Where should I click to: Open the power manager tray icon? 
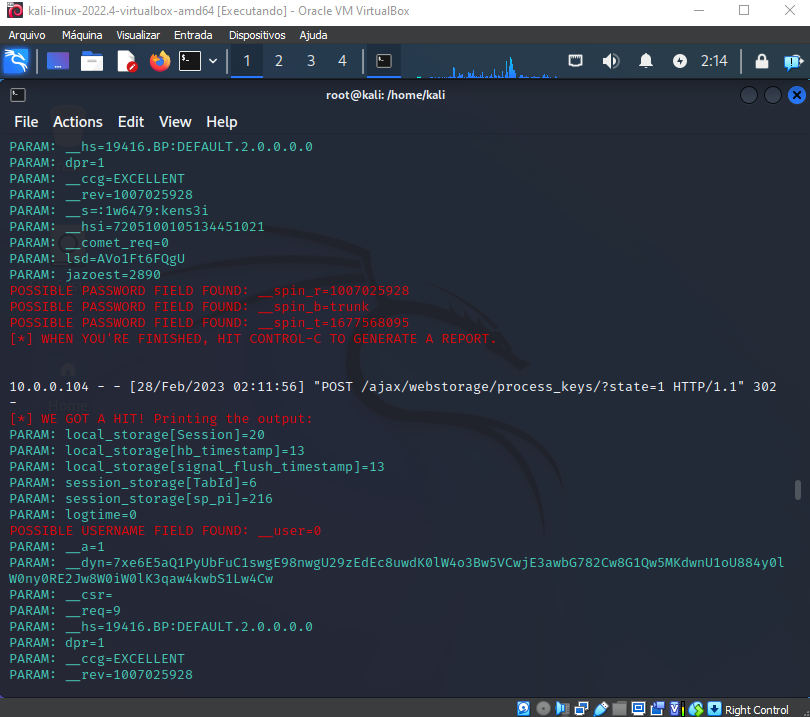[x=680, y=61]
